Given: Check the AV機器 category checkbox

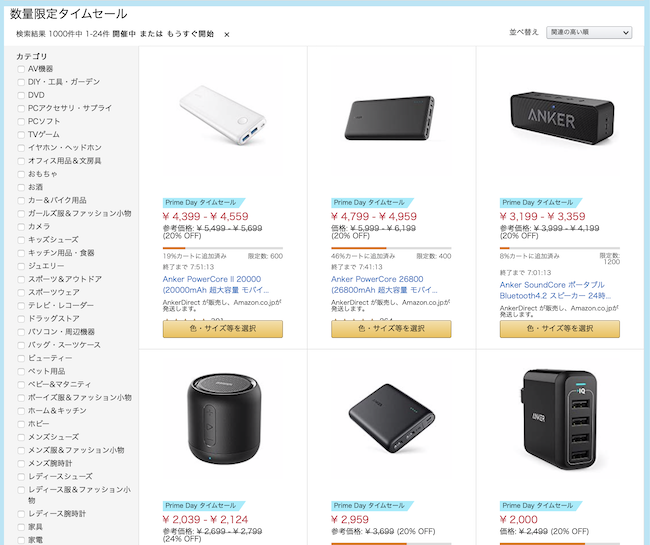Looking at the screenshot, I should [x=21, y=69].
